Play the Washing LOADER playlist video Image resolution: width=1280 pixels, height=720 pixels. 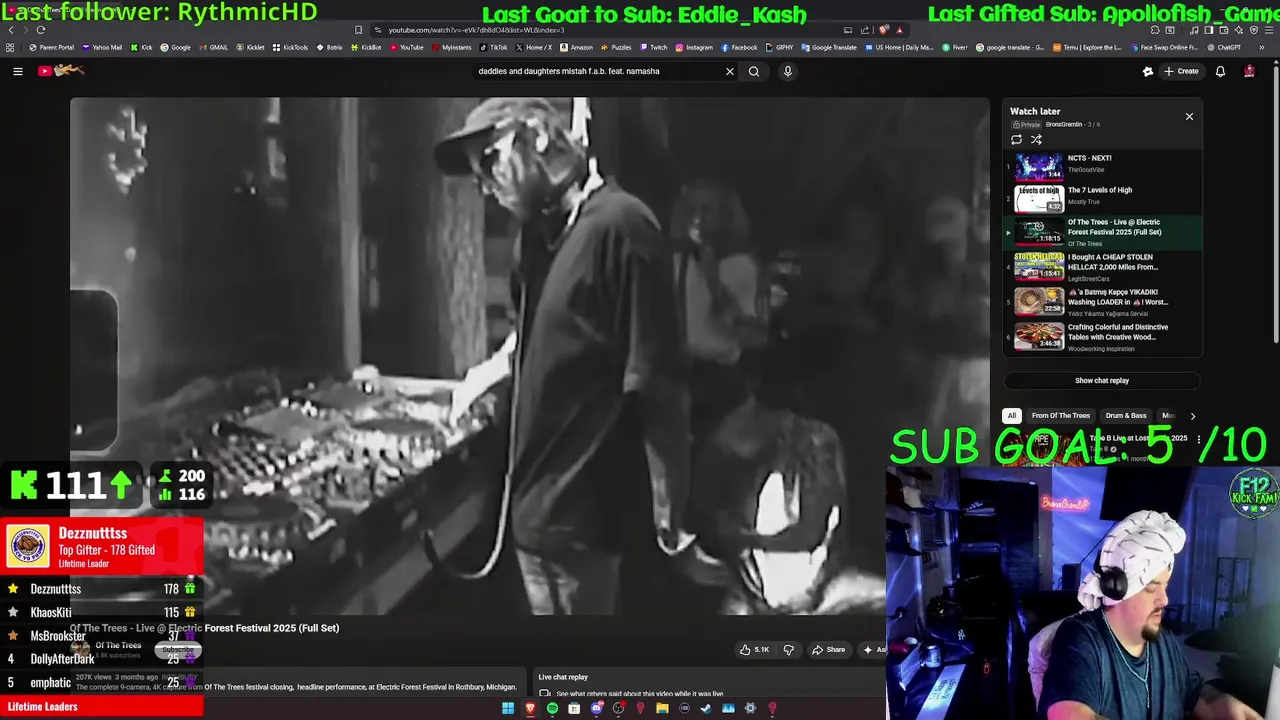pyautogui.click(x=1102, y=302)
